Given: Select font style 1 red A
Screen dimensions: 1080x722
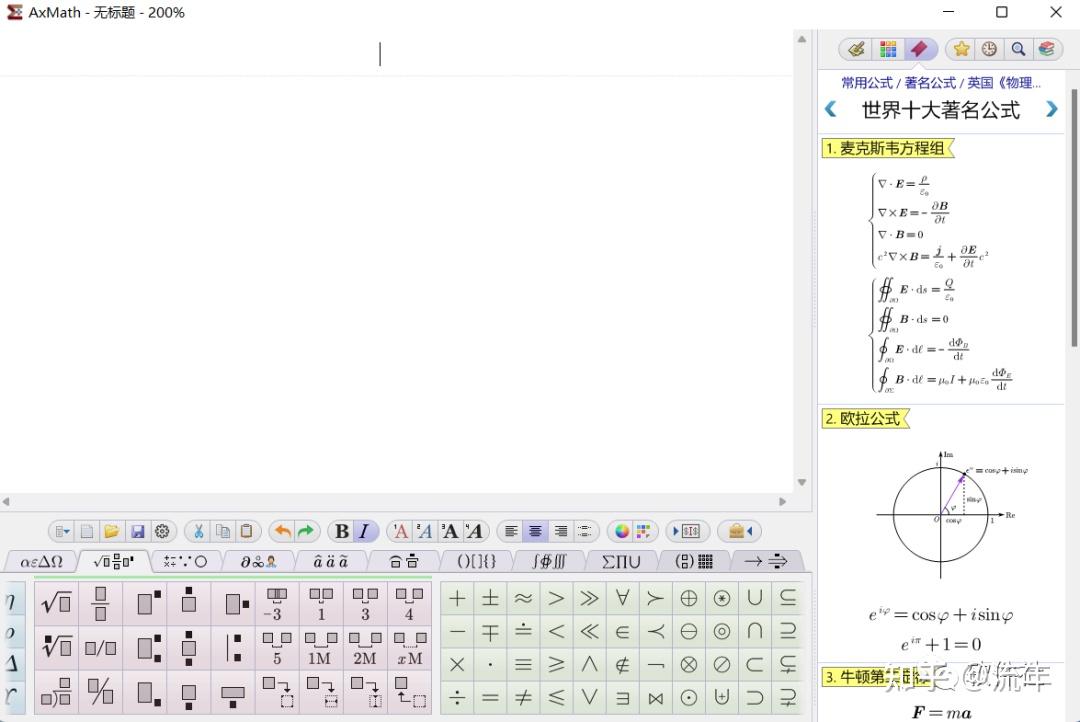Looking at the screenshot, I should pyautogui.click(x=399, y=531).
